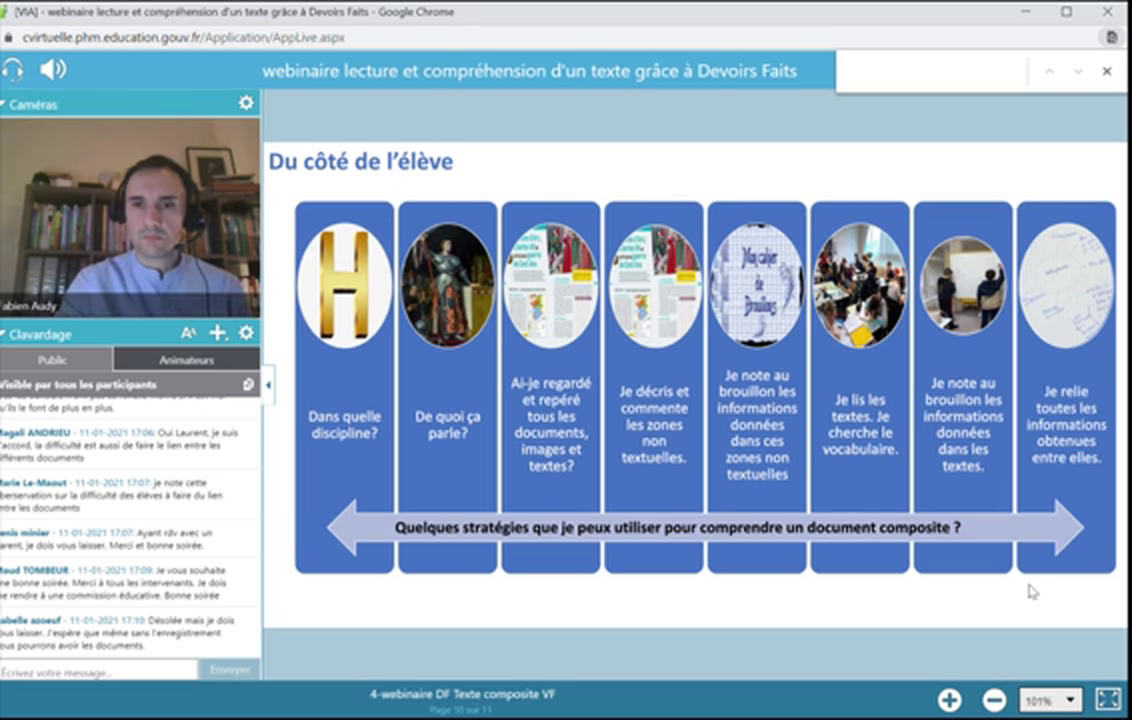Click the Envoyer button
This screenshot has width=1132, height=720.
(231, 670)
